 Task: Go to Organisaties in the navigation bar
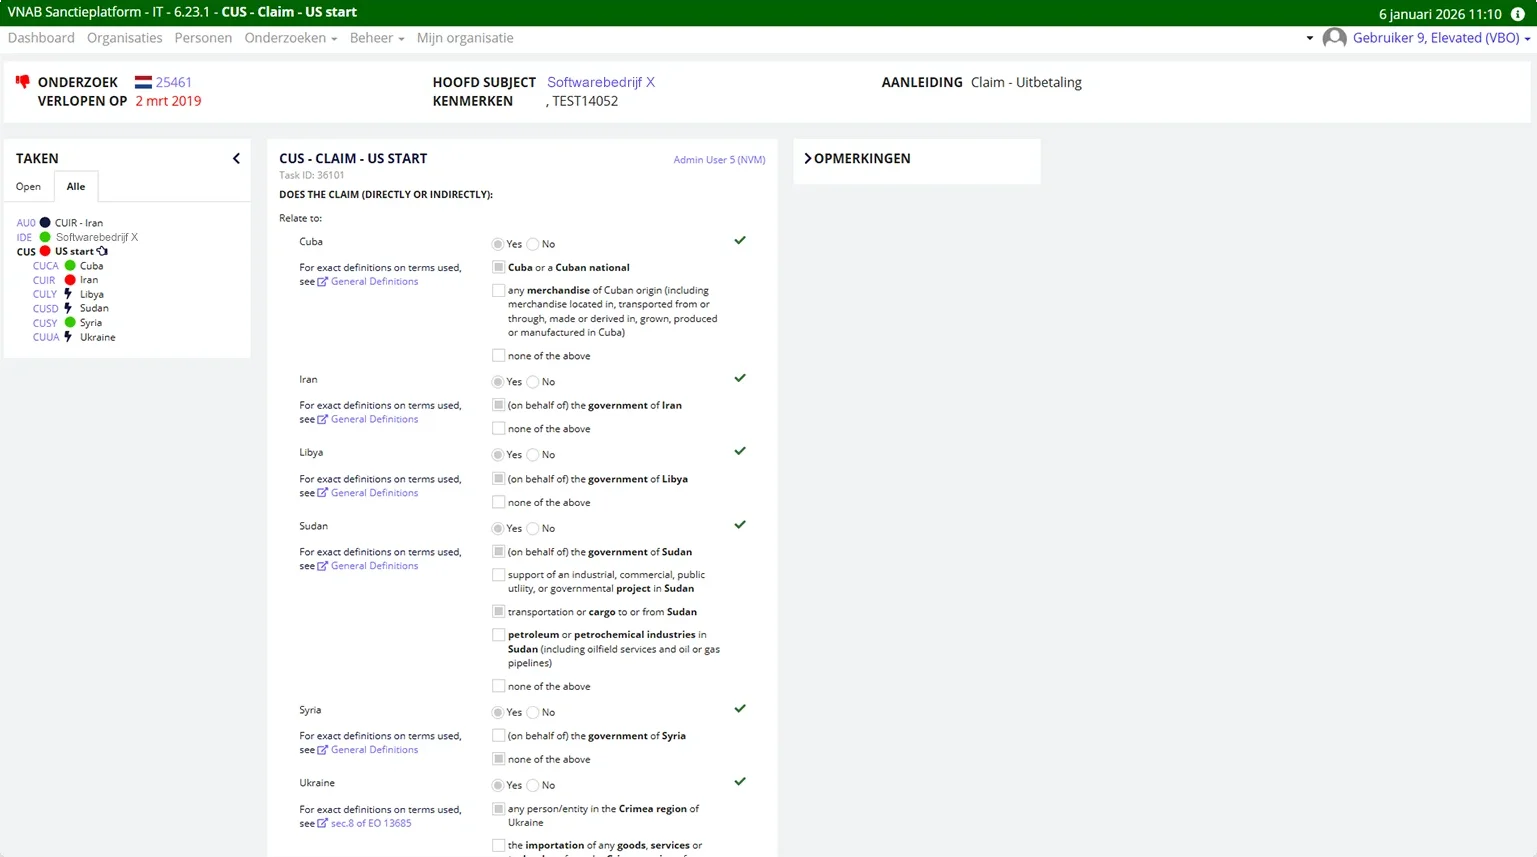124,38
